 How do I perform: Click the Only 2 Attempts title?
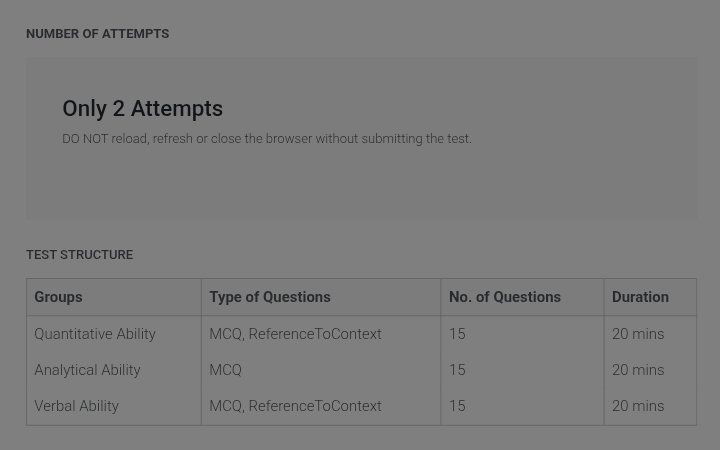pyautogui.click(x=142, y=109)
